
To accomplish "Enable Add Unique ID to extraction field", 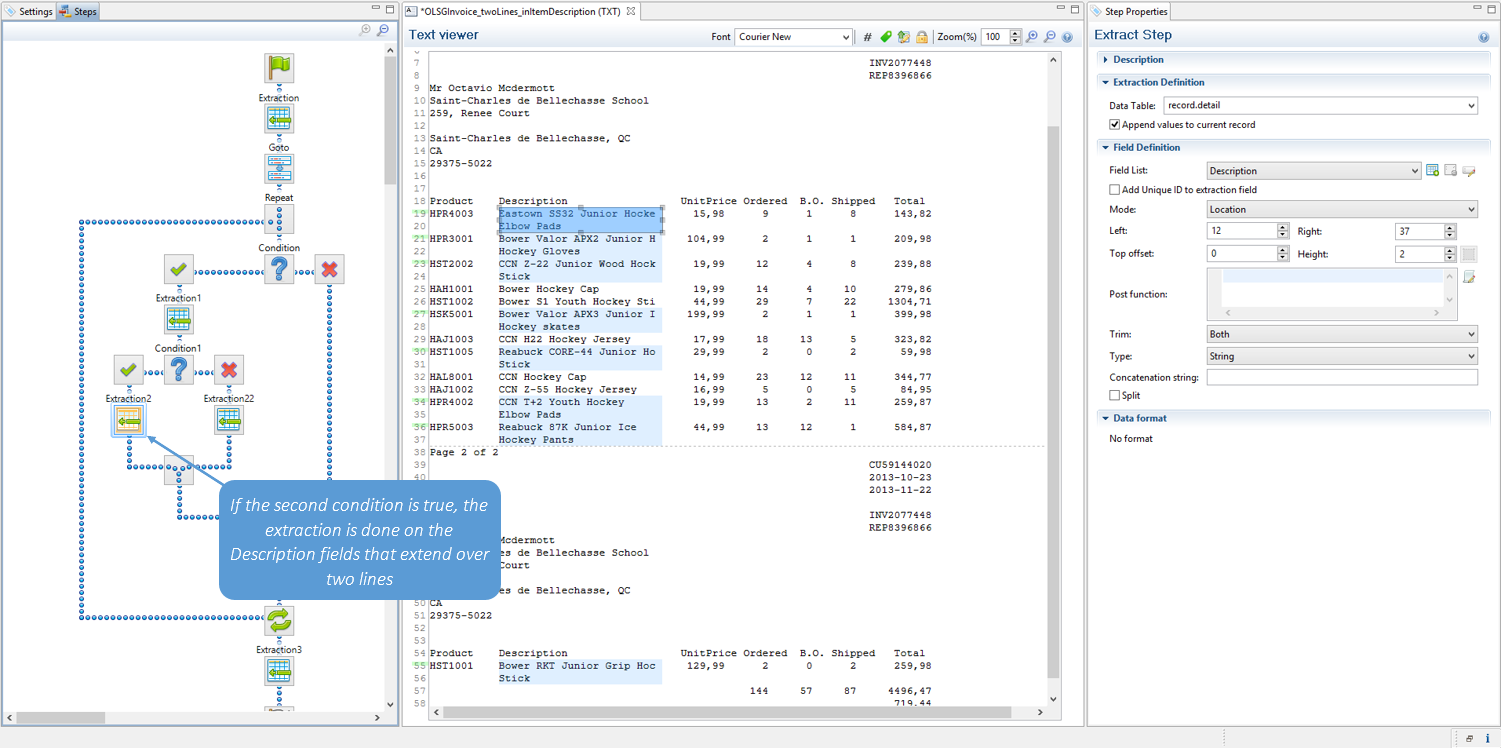I will pos(1115,190).
